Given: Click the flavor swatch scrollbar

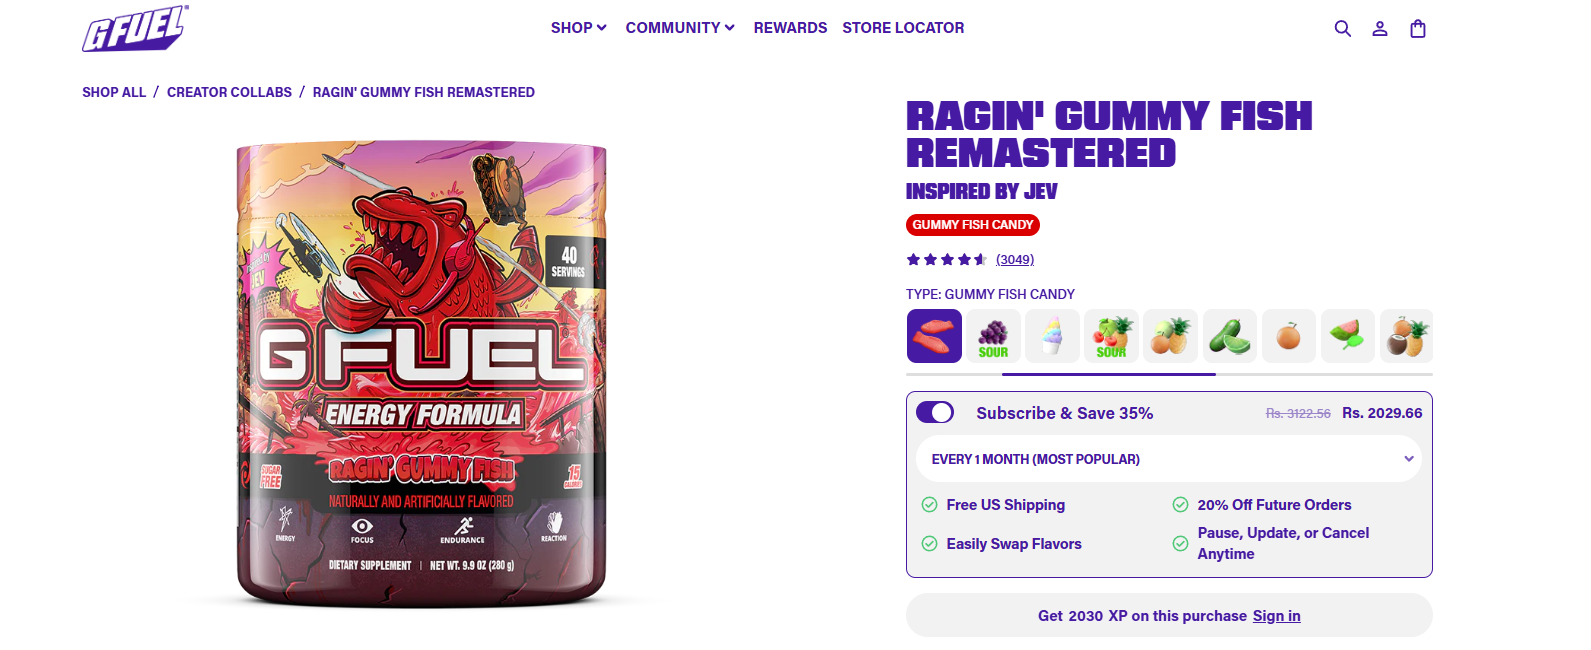Looking at the screenshot, I should click(x=1169, y=374).
